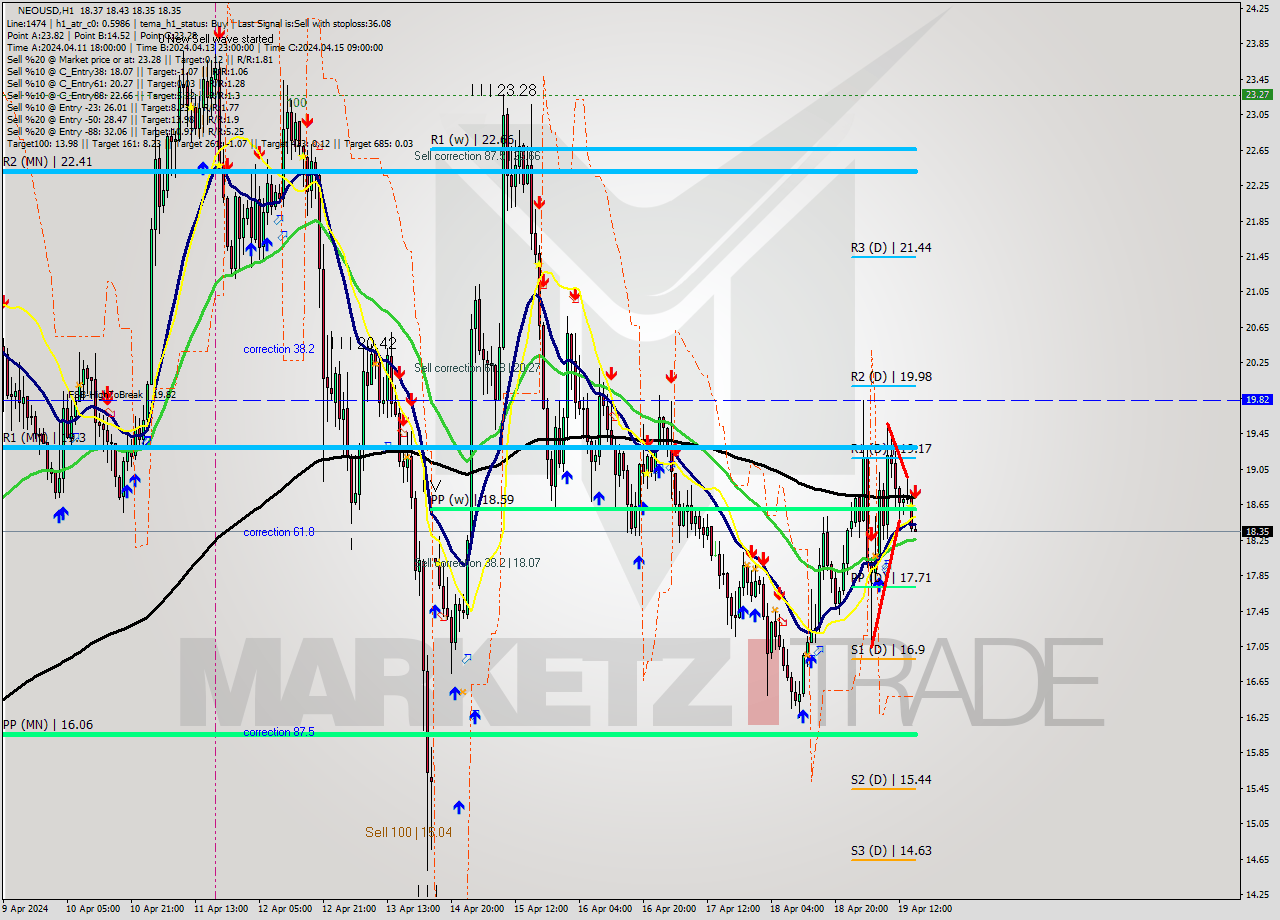Click the 'PP (MN) | 16.06' label
Viewport: 1280px width, 920px height.
tap(48, 724)
